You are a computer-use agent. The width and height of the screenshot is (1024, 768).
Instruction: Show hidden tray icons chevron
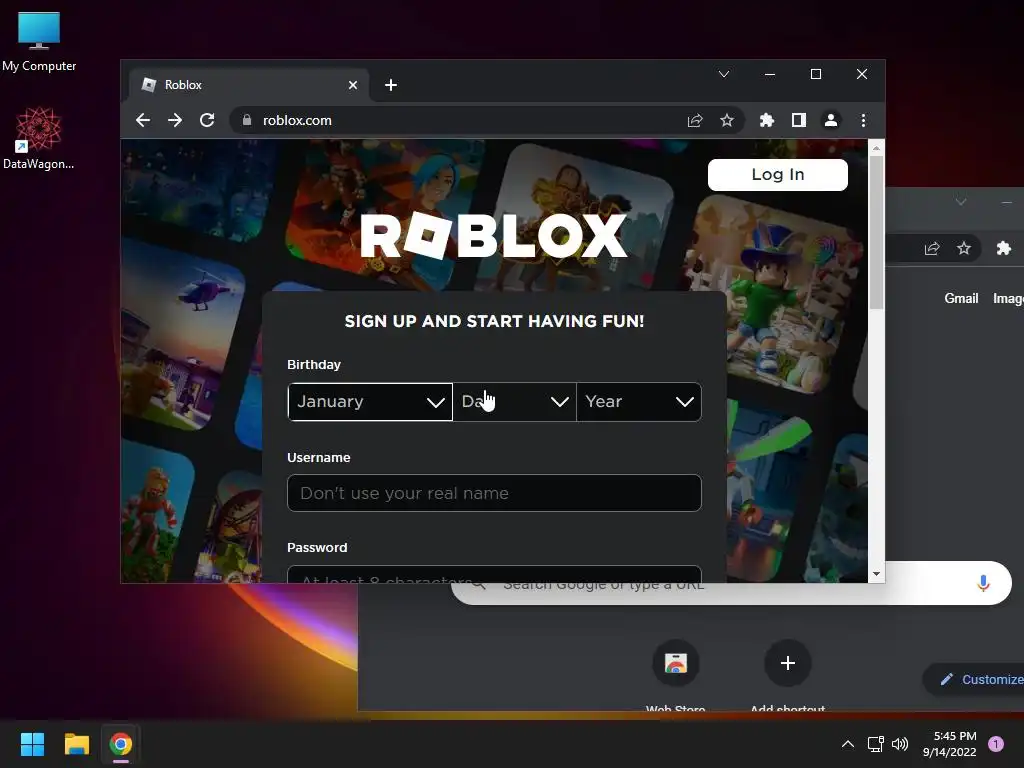tap(848, 744)
